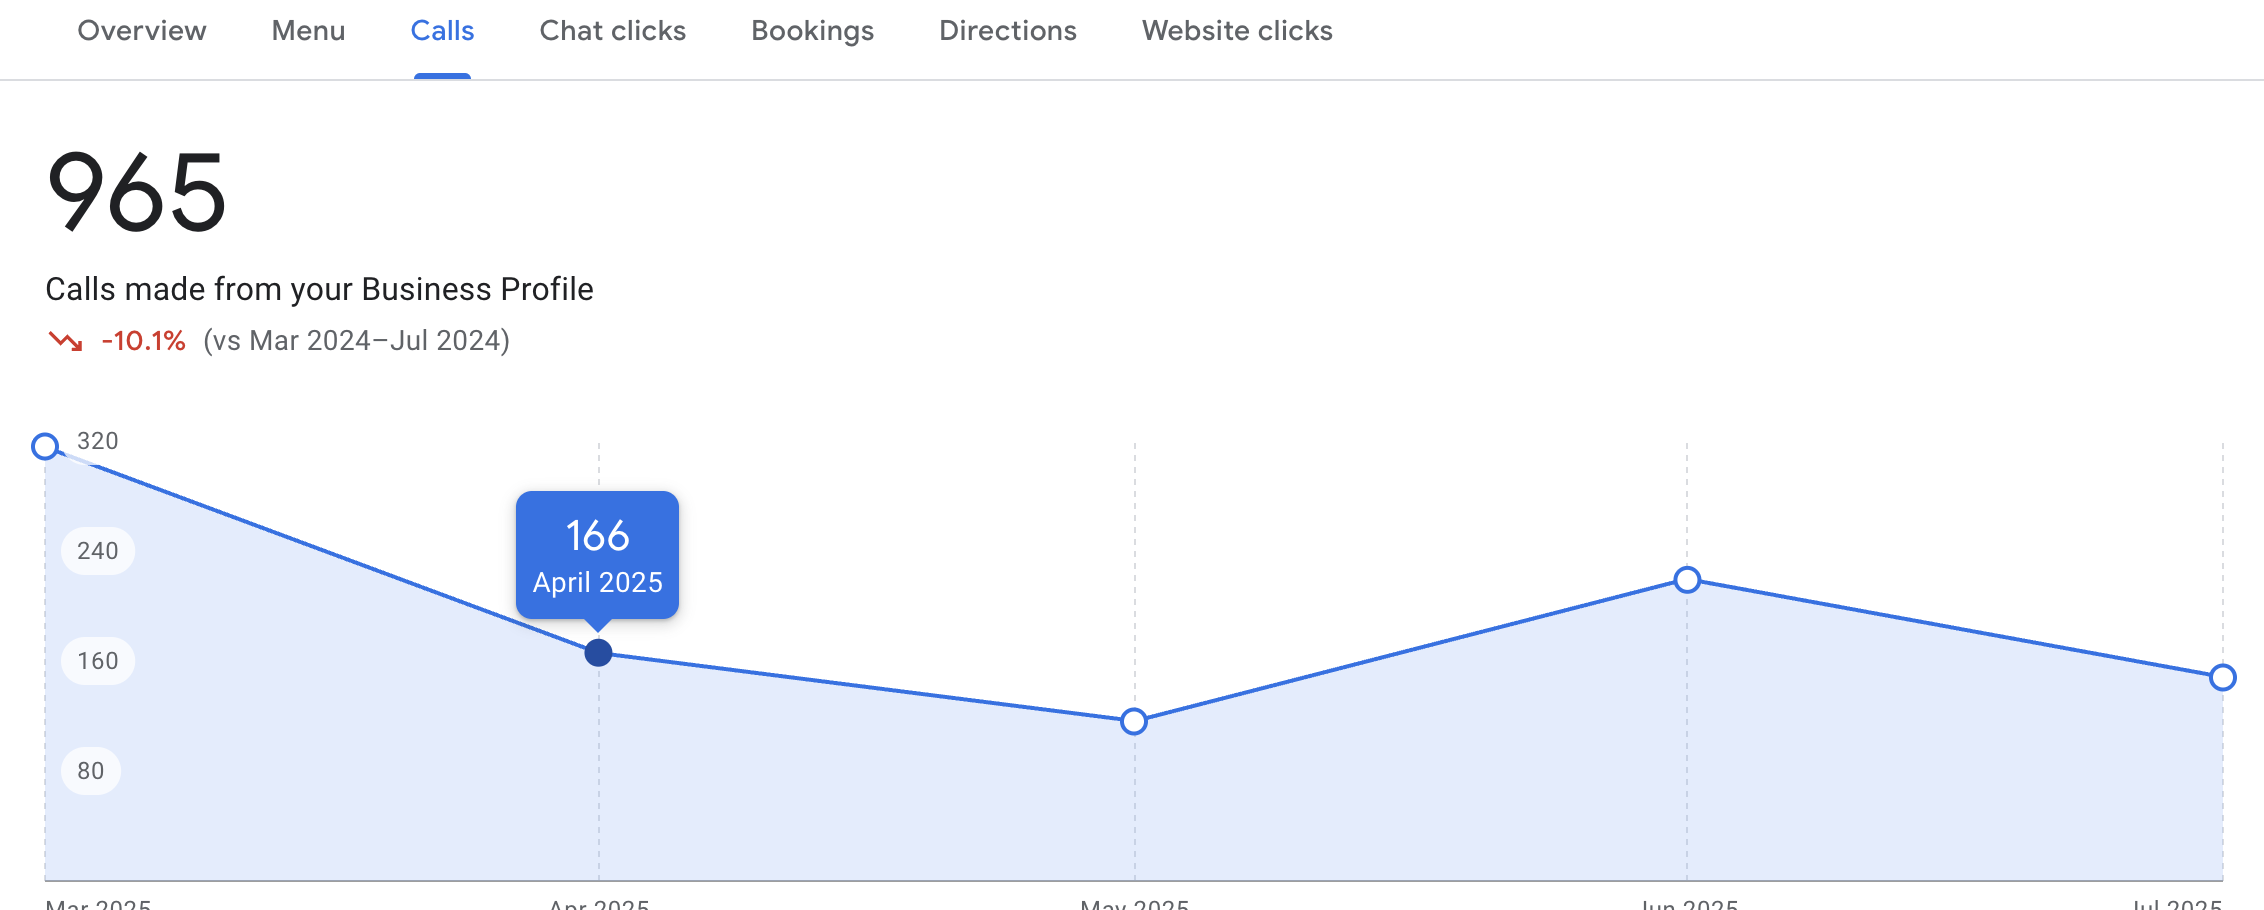Click the March 2025 data point
The width and height of the screenshot is (2264, 910).
(45, 446)
